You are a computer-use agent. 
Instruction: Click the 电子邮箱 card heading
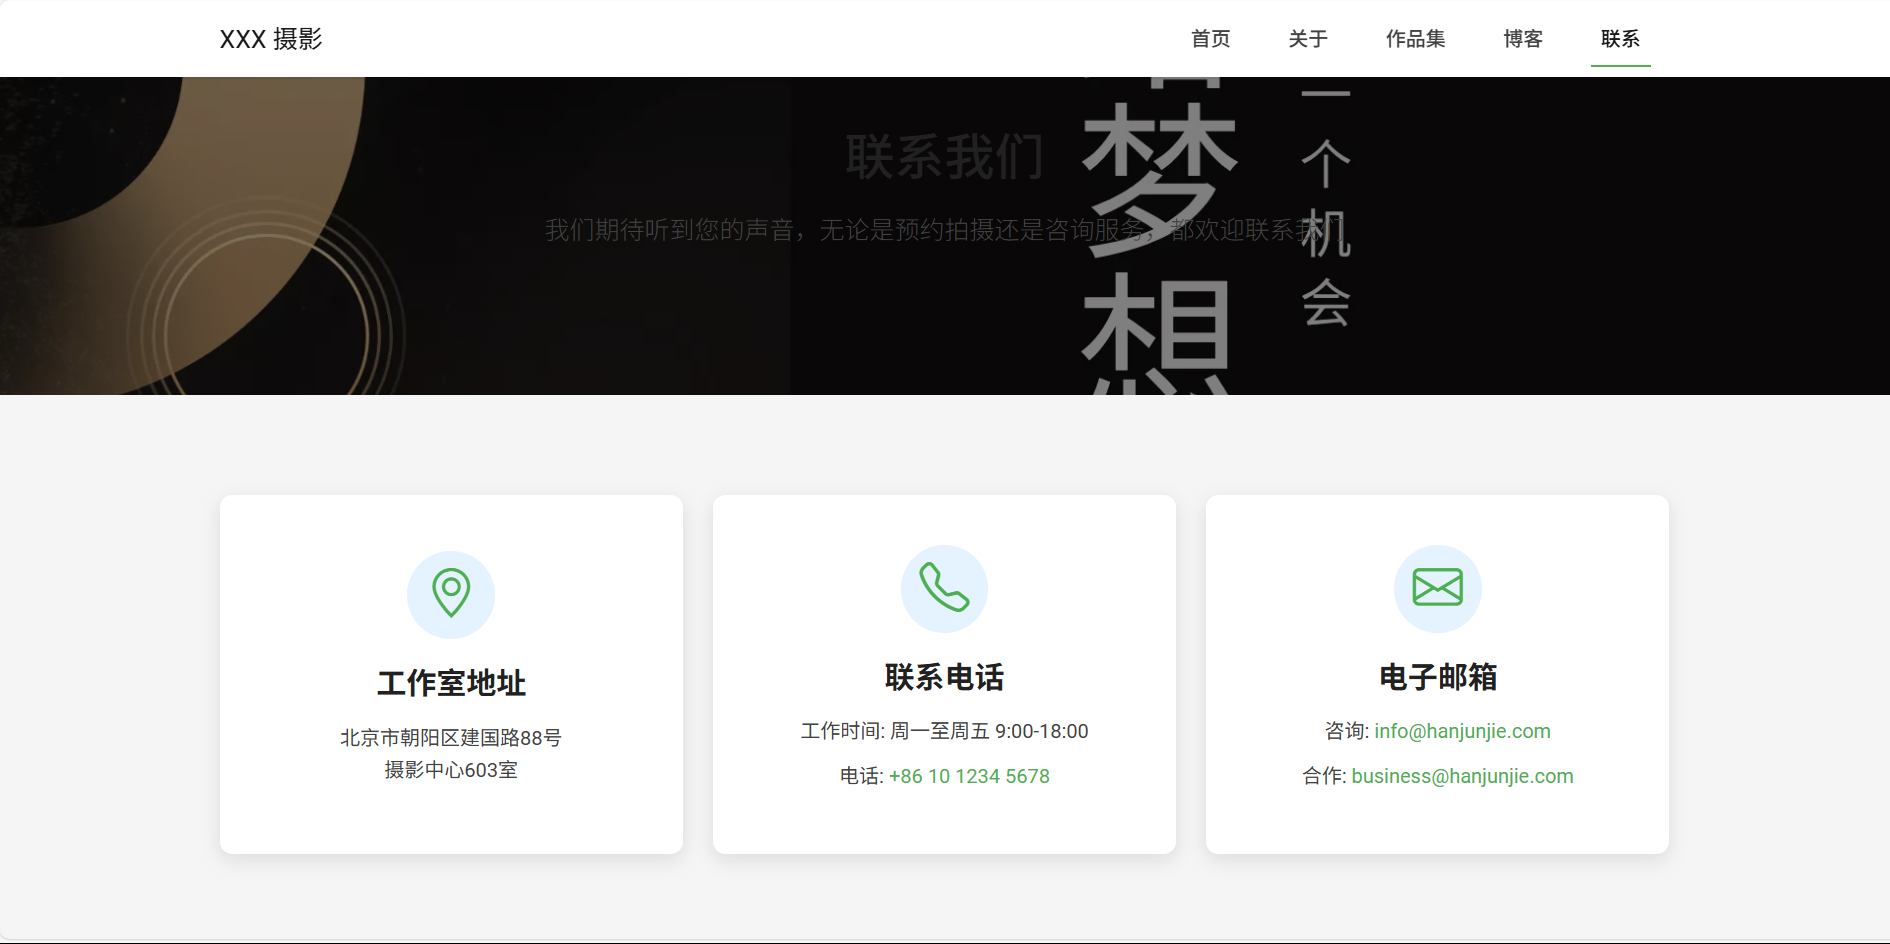pos(1437,677)
